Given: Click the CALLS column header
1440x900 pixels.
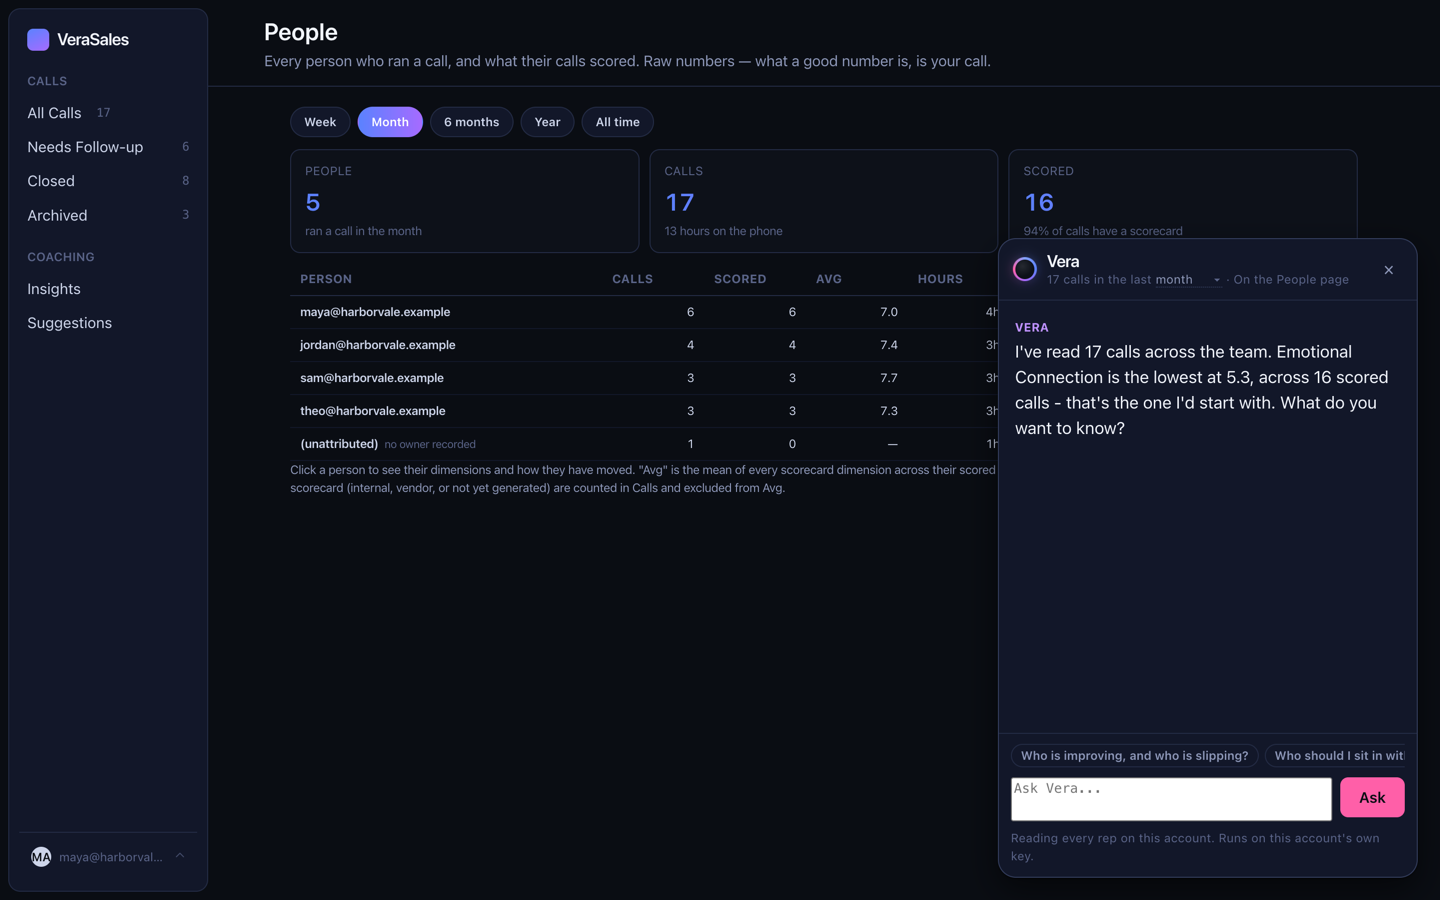Looking at the screenshot, I should pos(632,279).
